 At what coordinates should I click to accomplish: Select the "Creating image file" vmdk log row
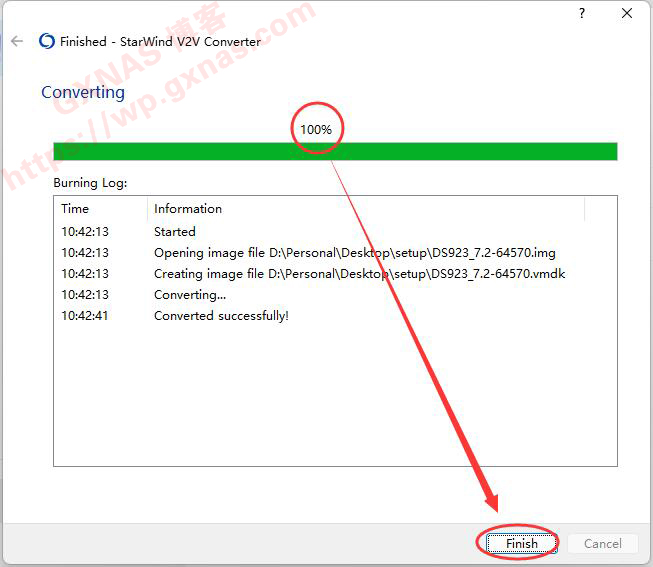point(359,273)
